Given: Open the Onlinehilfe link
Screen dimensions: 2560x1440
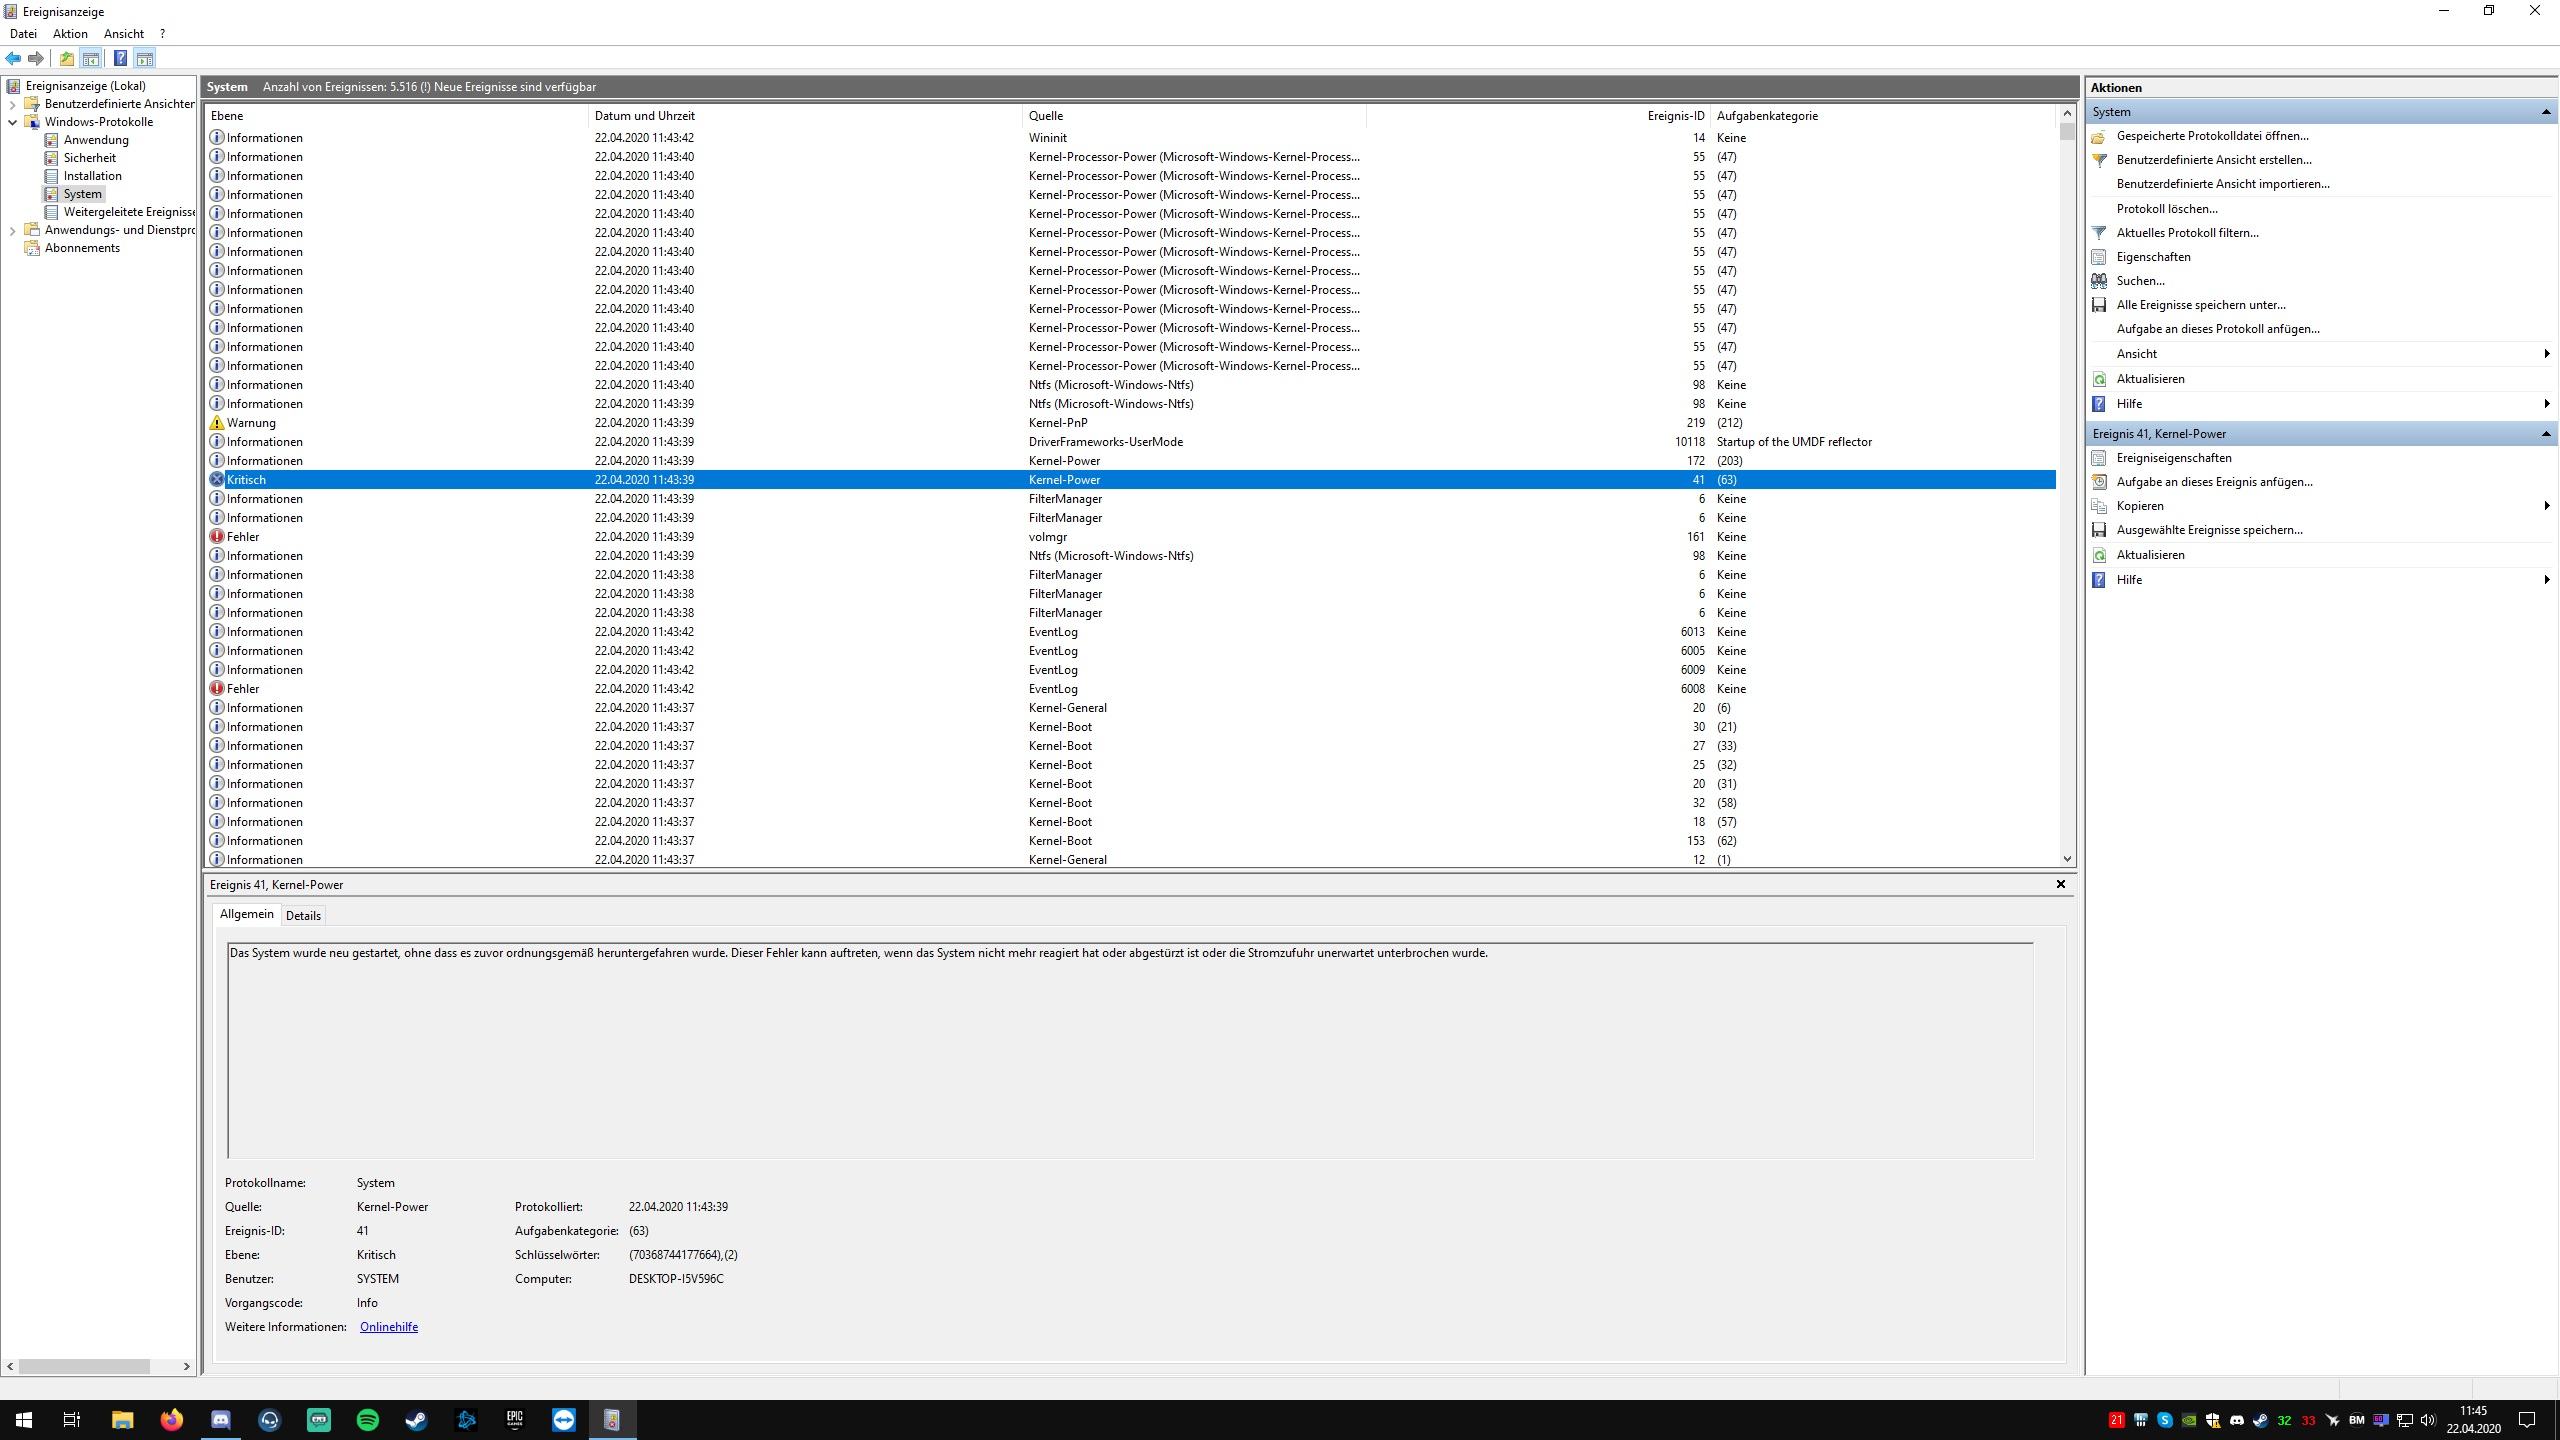Looking at the screenshot, I should coord(388,1327).
